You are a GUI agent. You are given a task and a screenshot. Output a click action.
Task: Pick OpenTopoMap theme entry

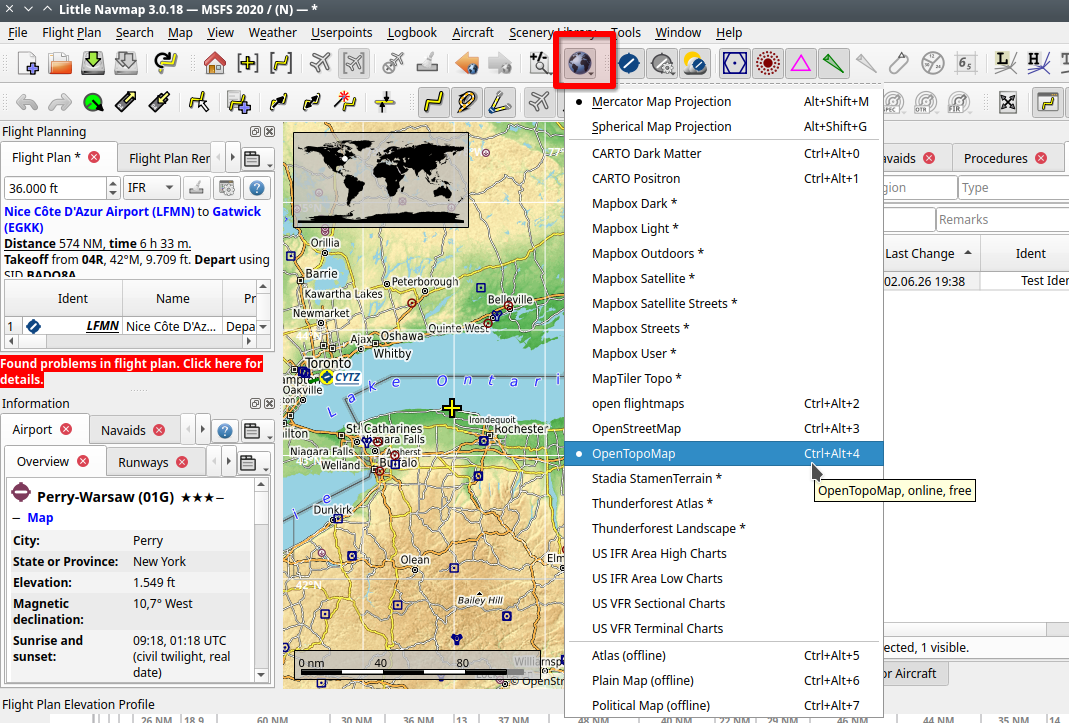click(724, 454)
